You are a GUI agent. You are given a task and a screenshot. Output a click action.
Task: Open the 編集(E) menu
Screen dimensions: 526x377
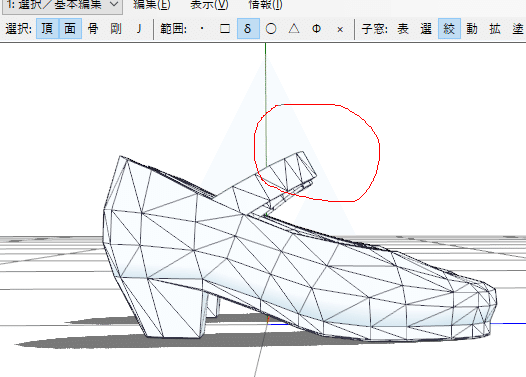click(152, 5)
